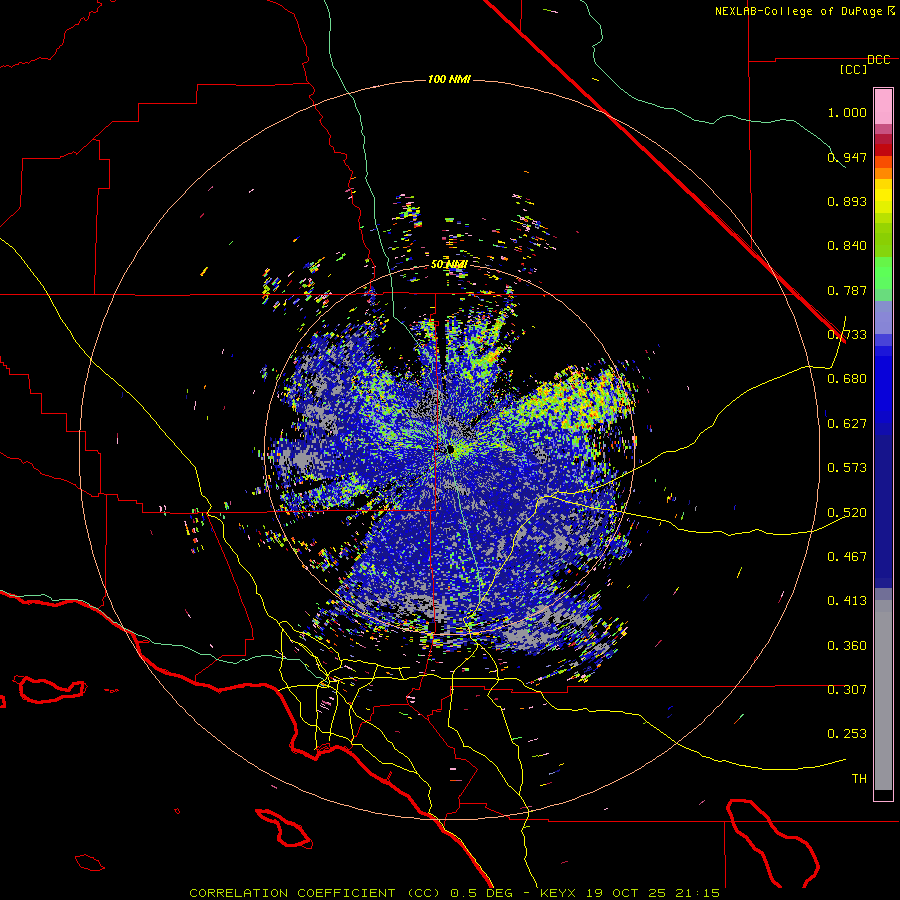Click the 0.680 legend value
This screenshot has width=900, height=900.
pos(847,379)
